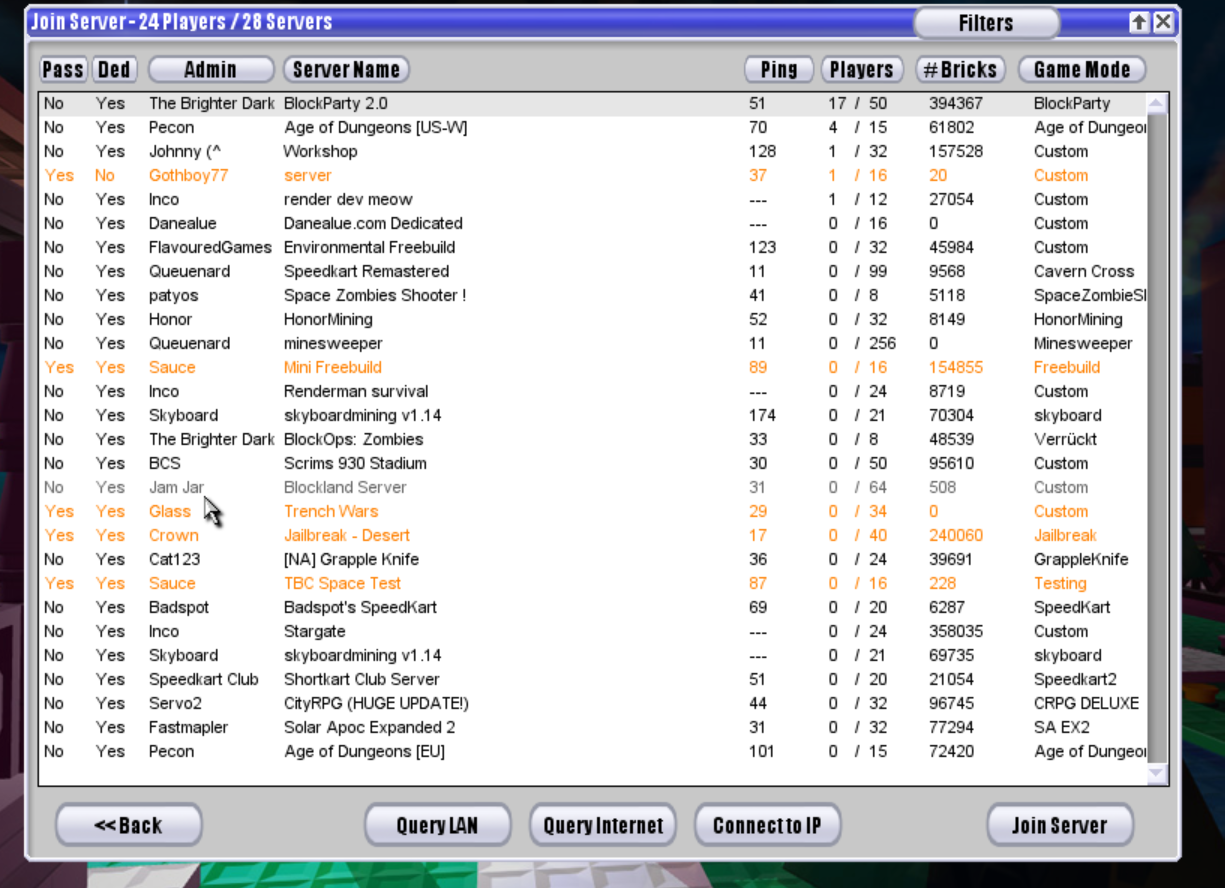The height and width of the screenshot is (888, 1225).
Task: Click the server list scrollbar down arrow
Action: pyautogui.click(x=1157, y=773)
